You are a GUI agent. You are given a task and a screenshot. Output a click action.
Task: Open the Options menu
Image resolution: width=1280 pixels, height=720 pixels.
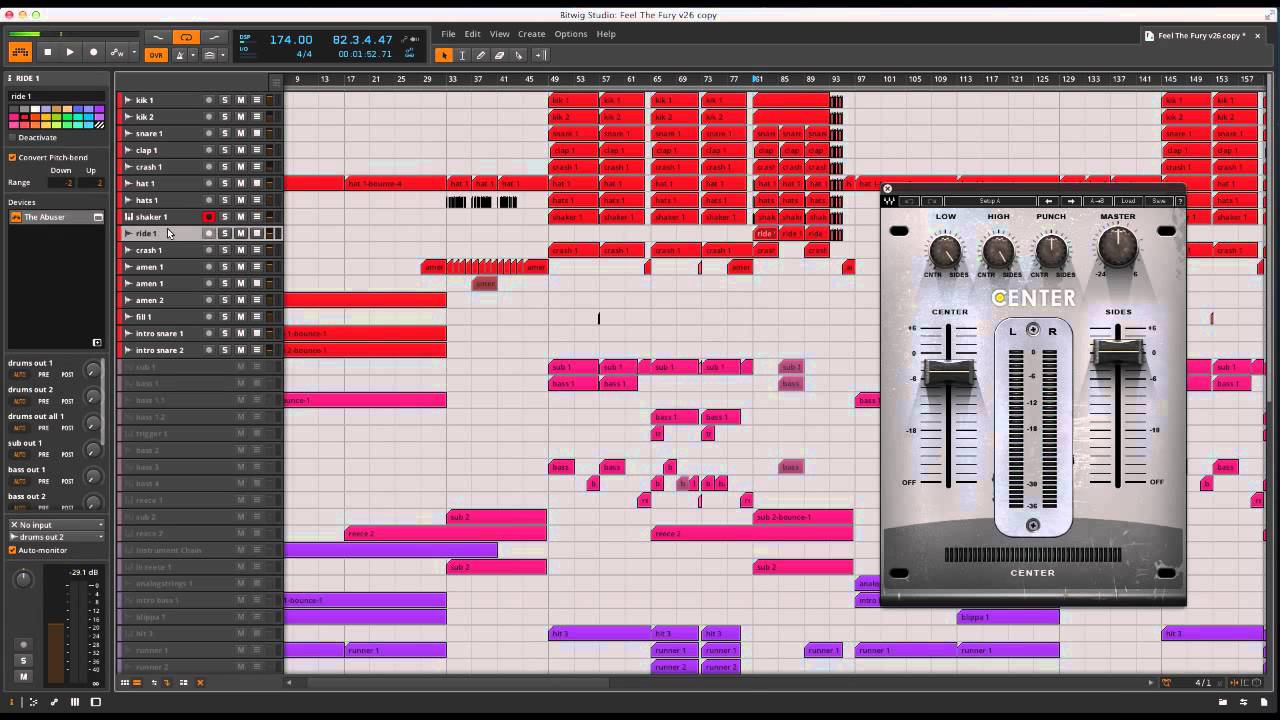click(571, 34)
